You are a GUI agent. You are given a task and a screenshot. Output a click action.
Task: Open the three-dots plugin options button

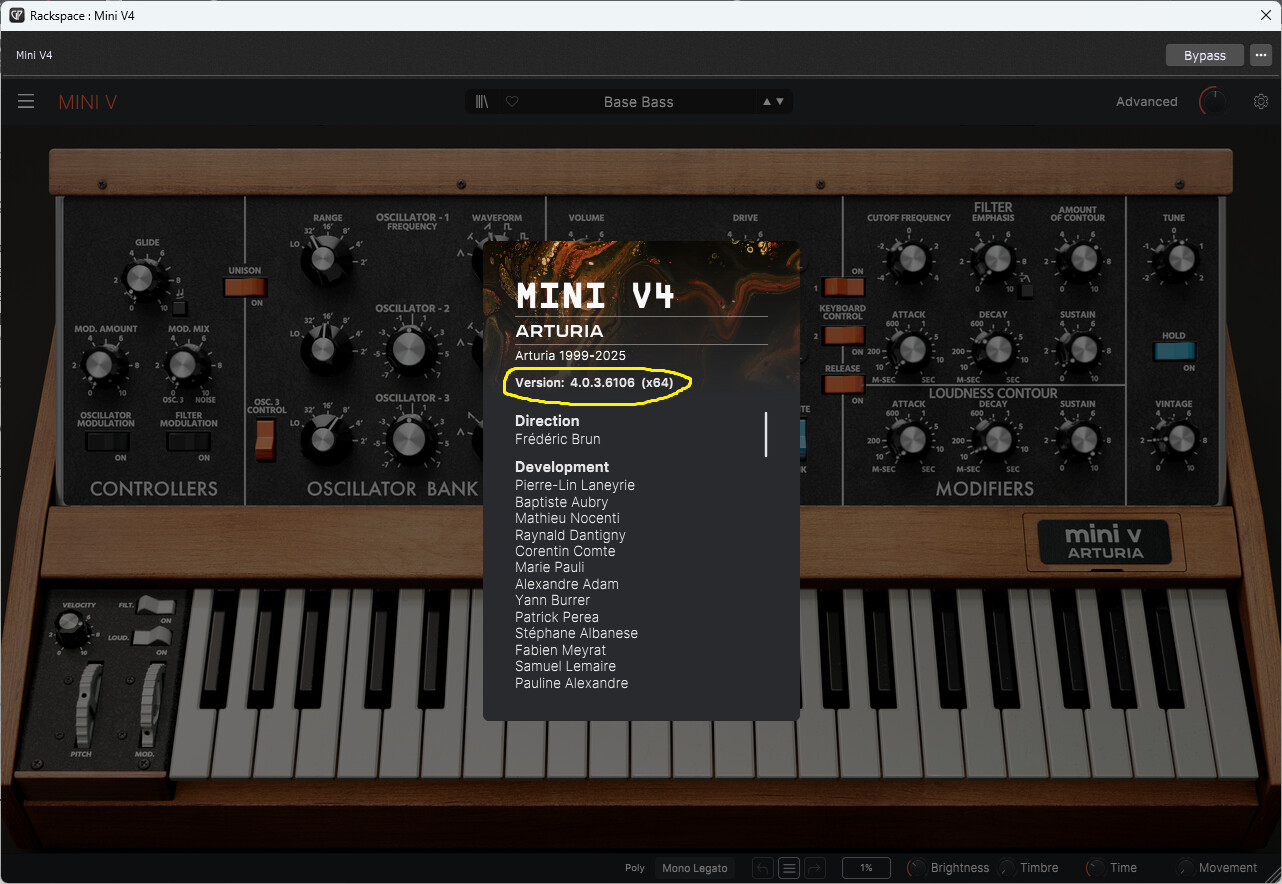(1260, 55)
